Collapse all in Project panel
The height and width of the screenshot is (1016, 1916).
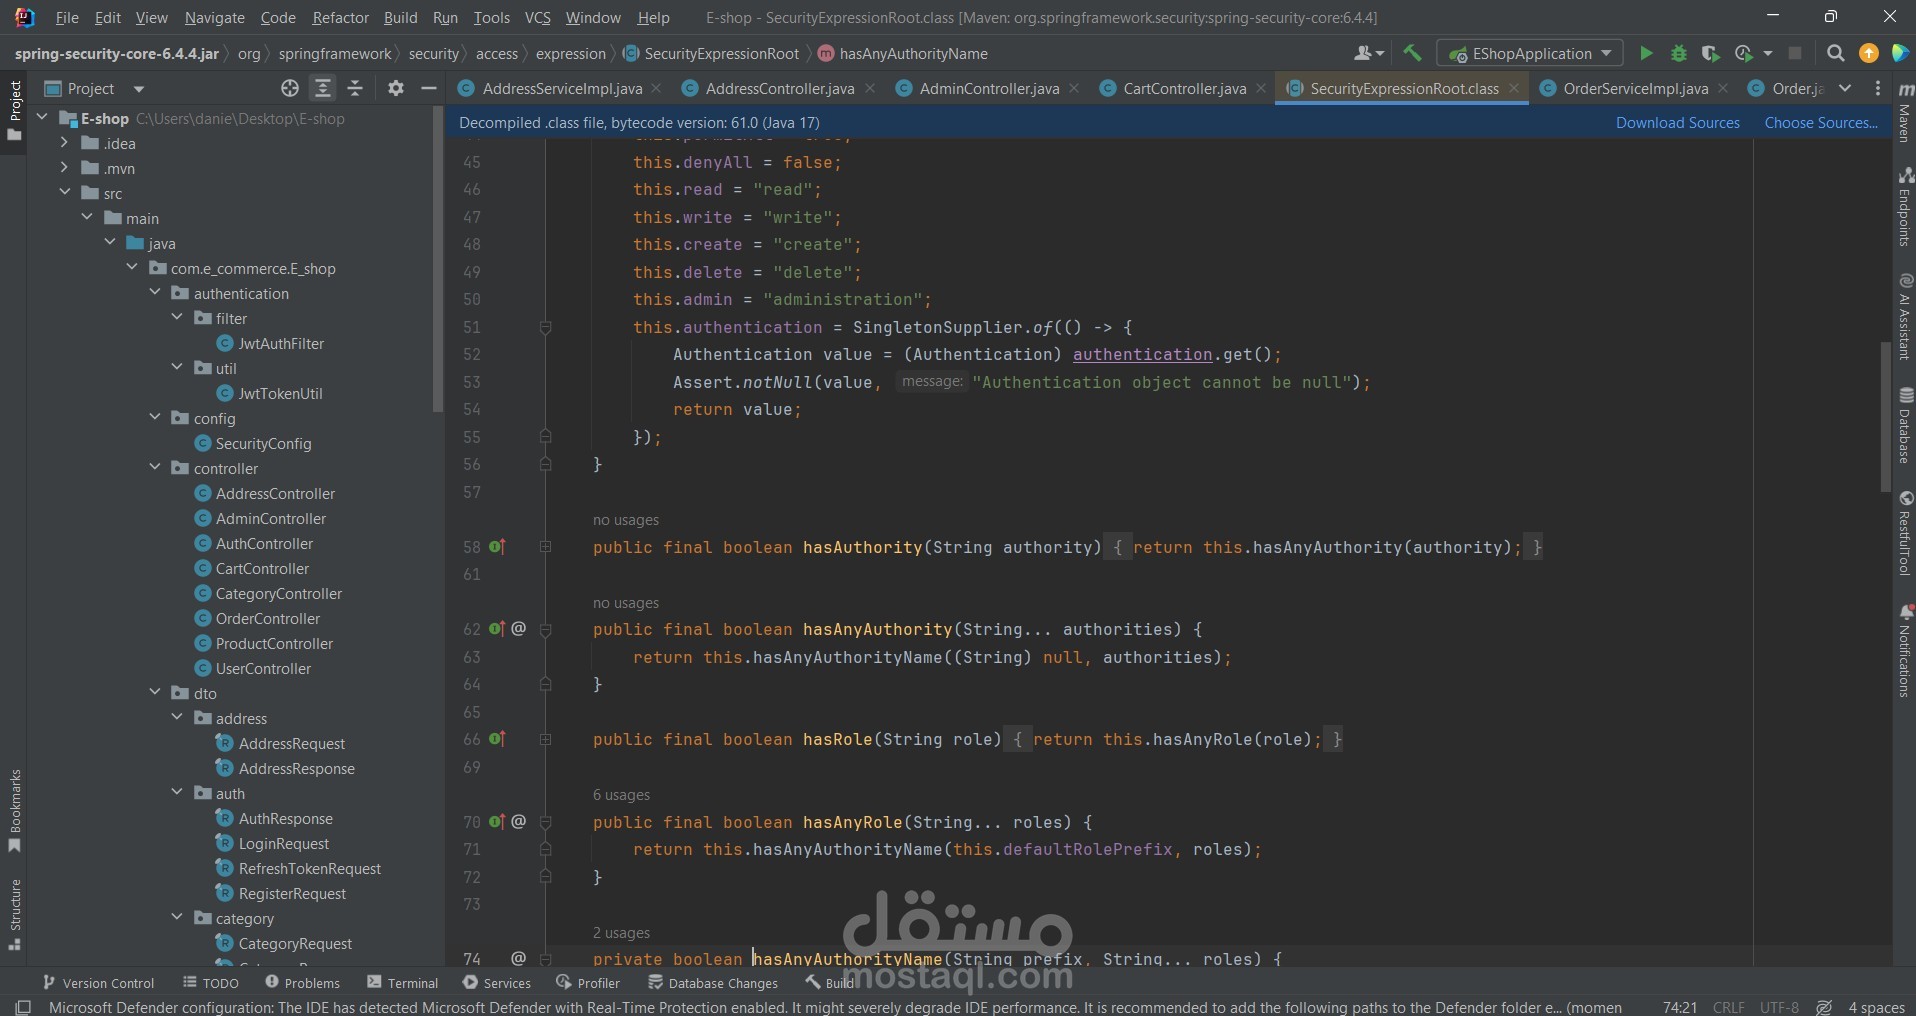355,89
